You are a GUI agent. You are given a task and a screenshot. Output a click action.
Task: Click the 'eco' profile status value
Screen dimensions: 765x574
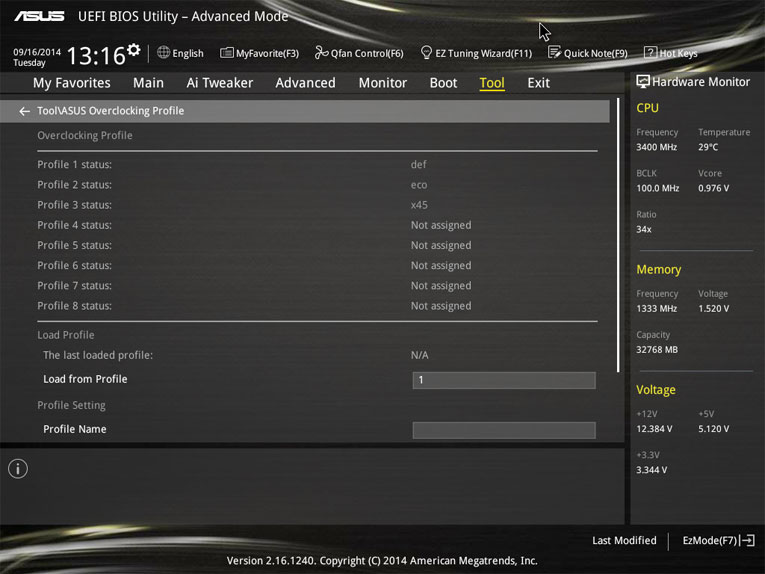[x=419, y=185]
